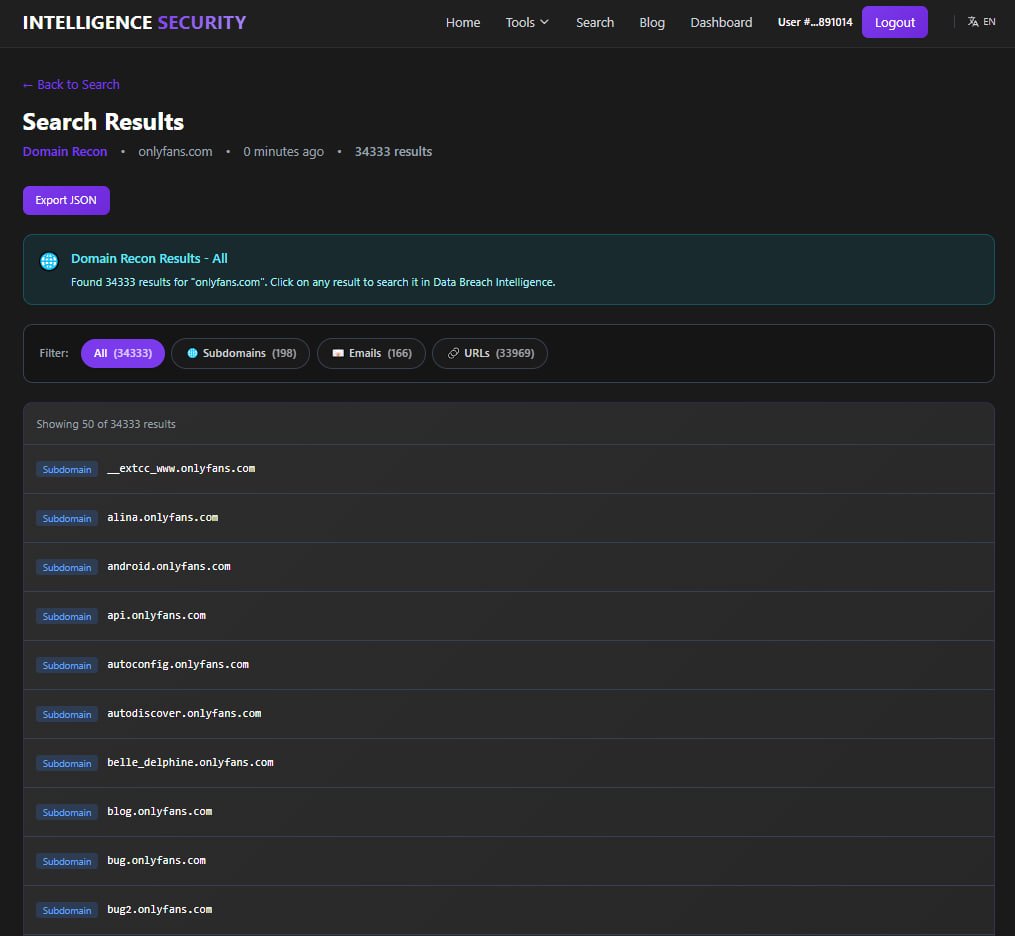Screen dimensions: 1015x936
Task: Click autodiscover.onlyfans.com result
Action: click(509, 714)
